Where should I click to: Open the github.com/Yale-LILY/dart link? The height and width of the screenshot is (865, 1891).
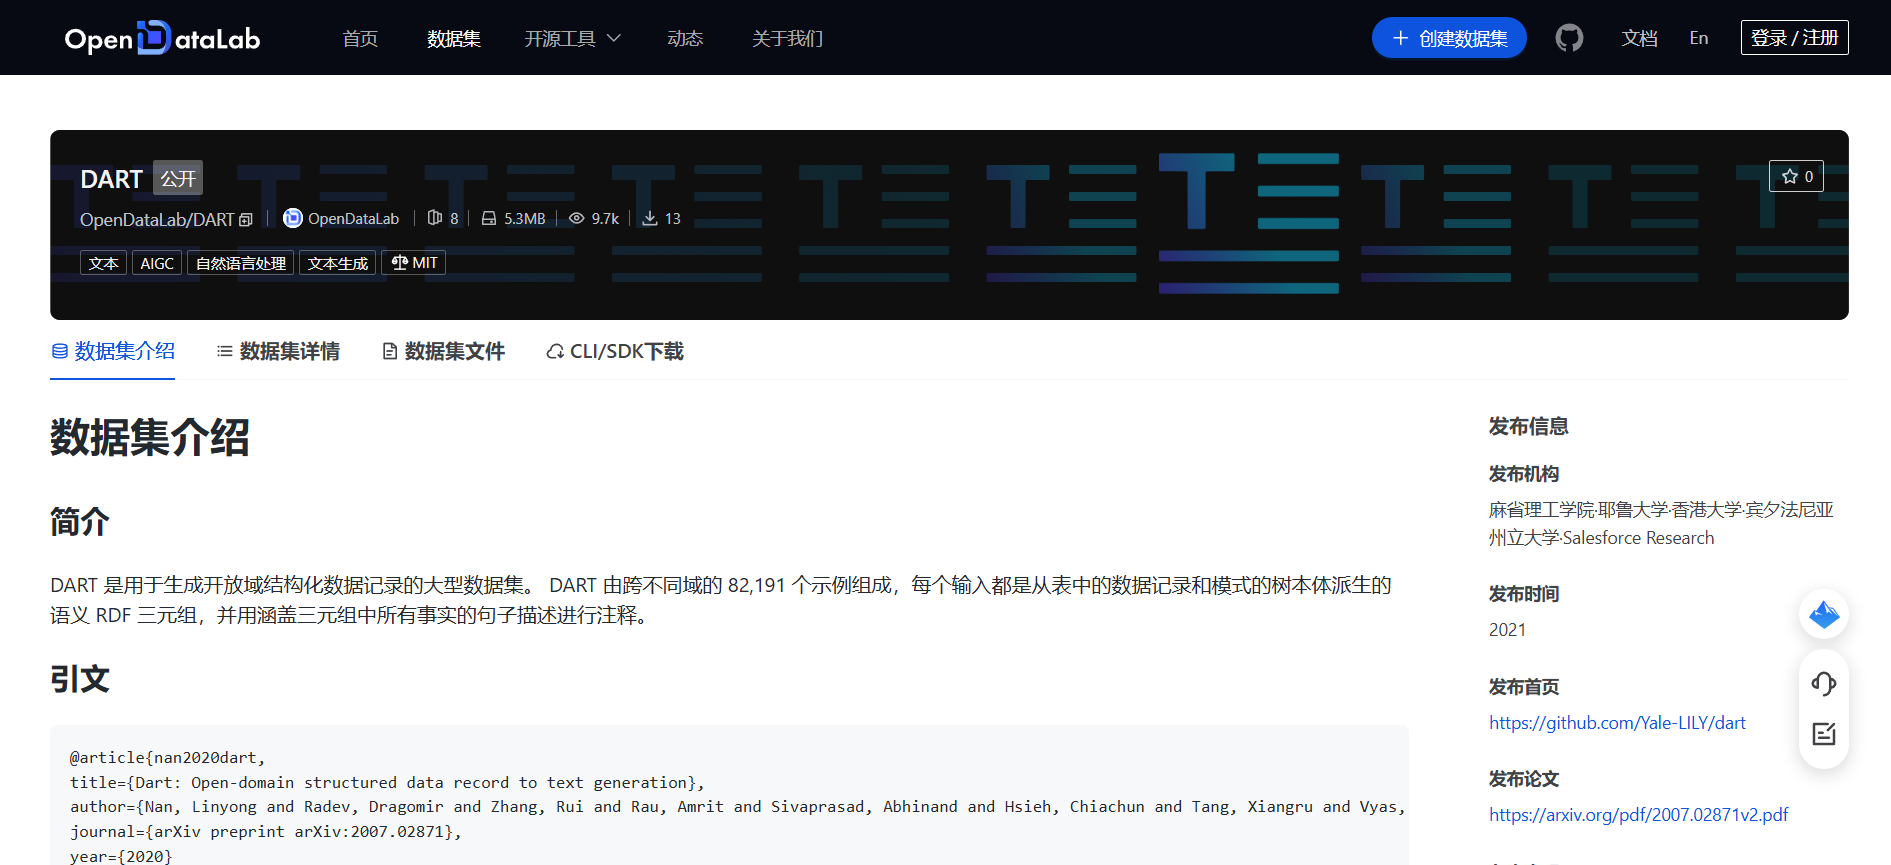1617,723
